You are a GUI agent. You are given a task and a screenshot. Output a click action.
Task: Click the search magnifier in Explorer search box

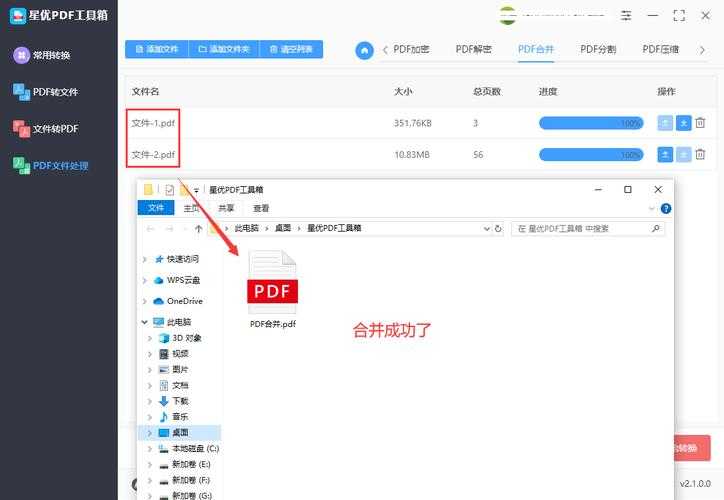(x=656, y=228)
